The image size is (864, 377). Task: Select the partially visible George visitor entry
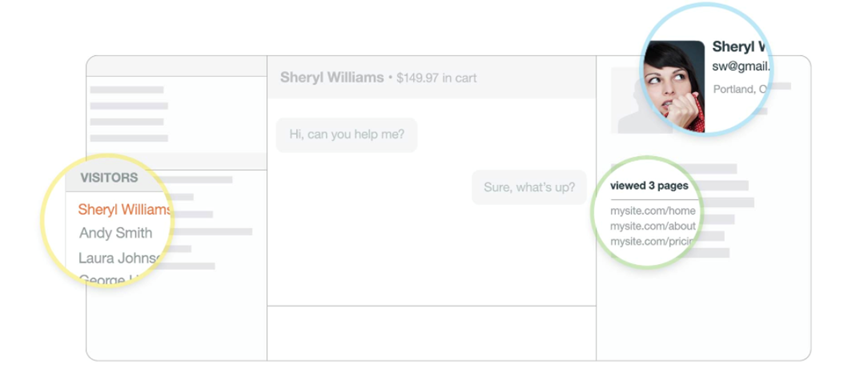[110, 279]
